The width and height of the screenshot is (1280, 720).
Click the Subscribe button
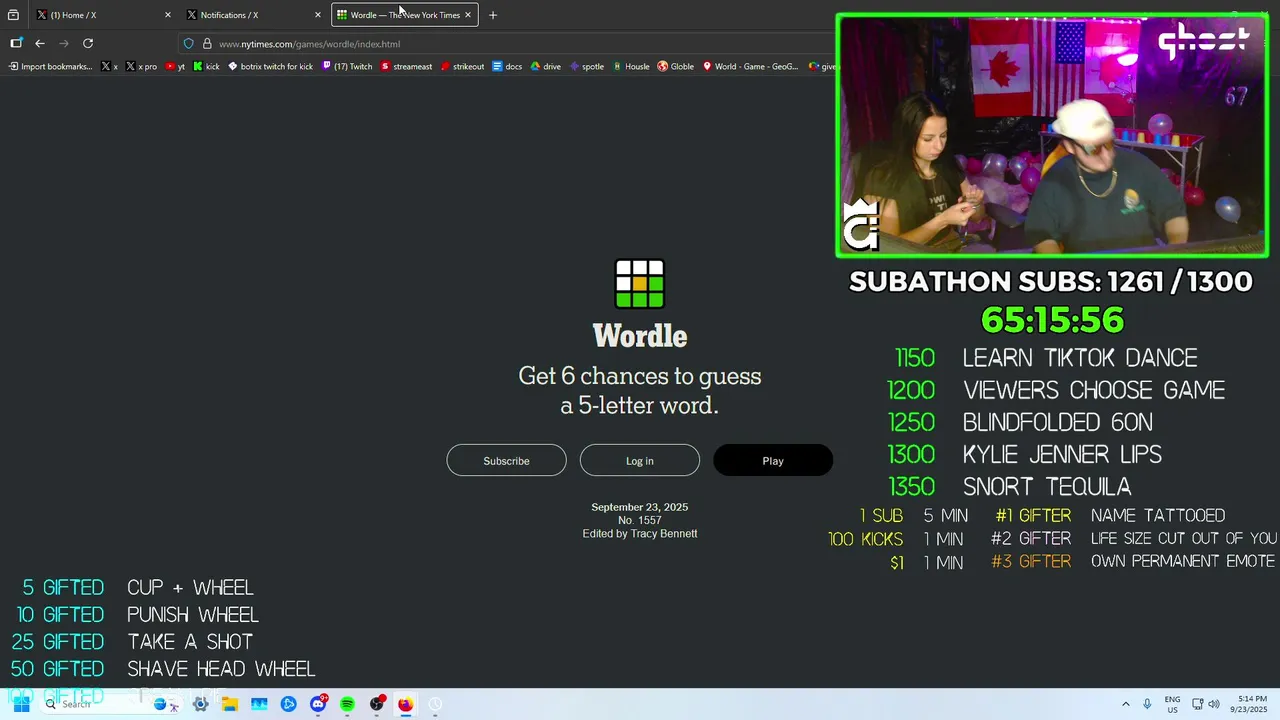pyautogui.click(x=506, y=460)
